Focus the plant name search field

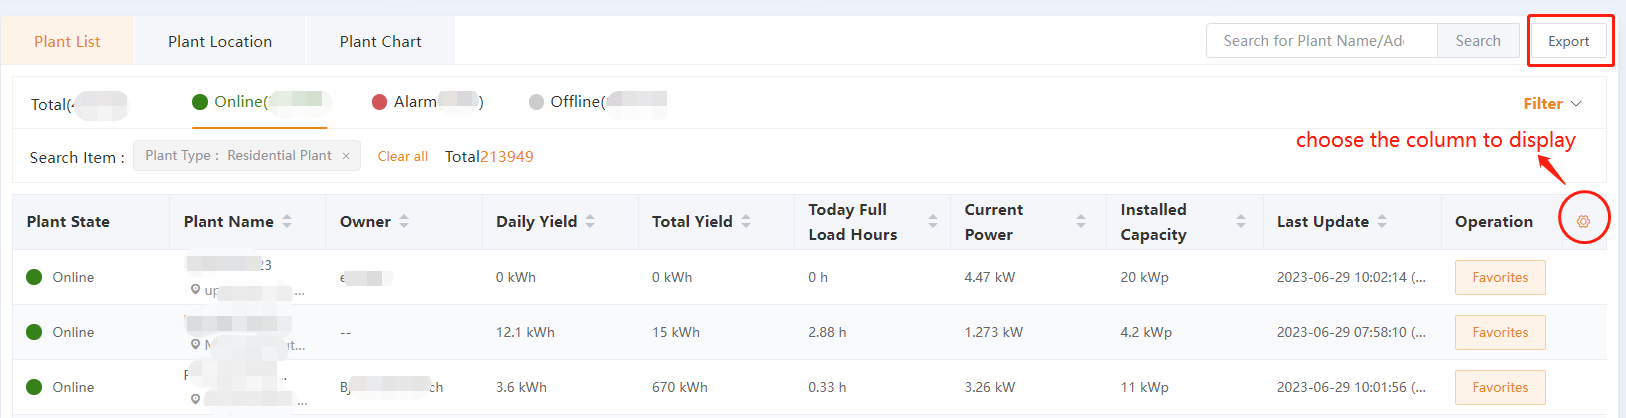(1322, 41)
